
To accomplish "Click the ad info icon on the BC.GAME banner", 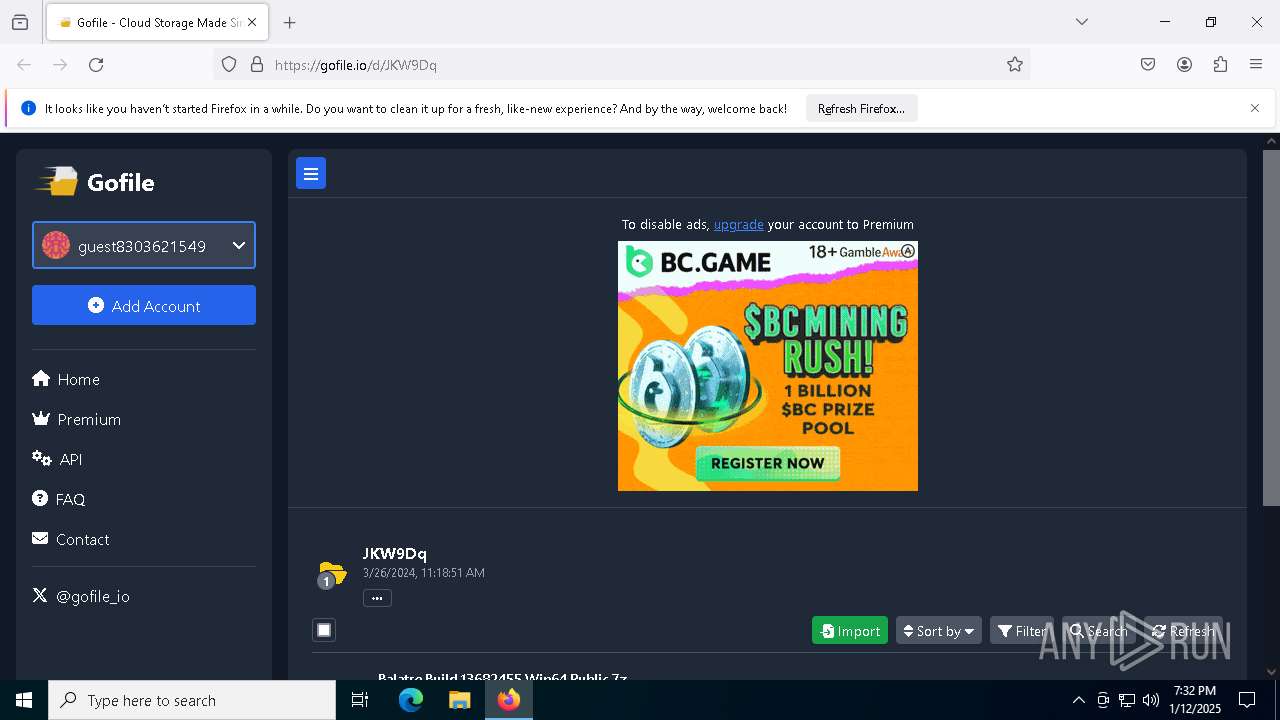I will coord(908,251).
